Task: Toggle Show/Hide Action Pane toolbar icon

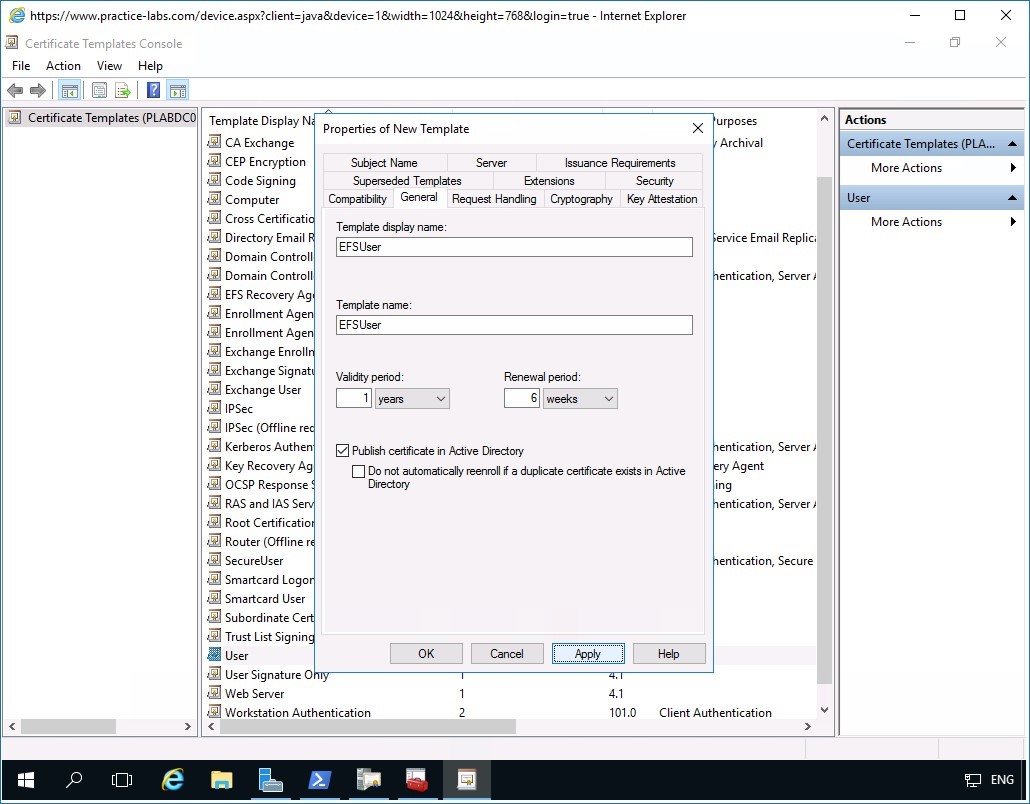Action: coord(177,91)
